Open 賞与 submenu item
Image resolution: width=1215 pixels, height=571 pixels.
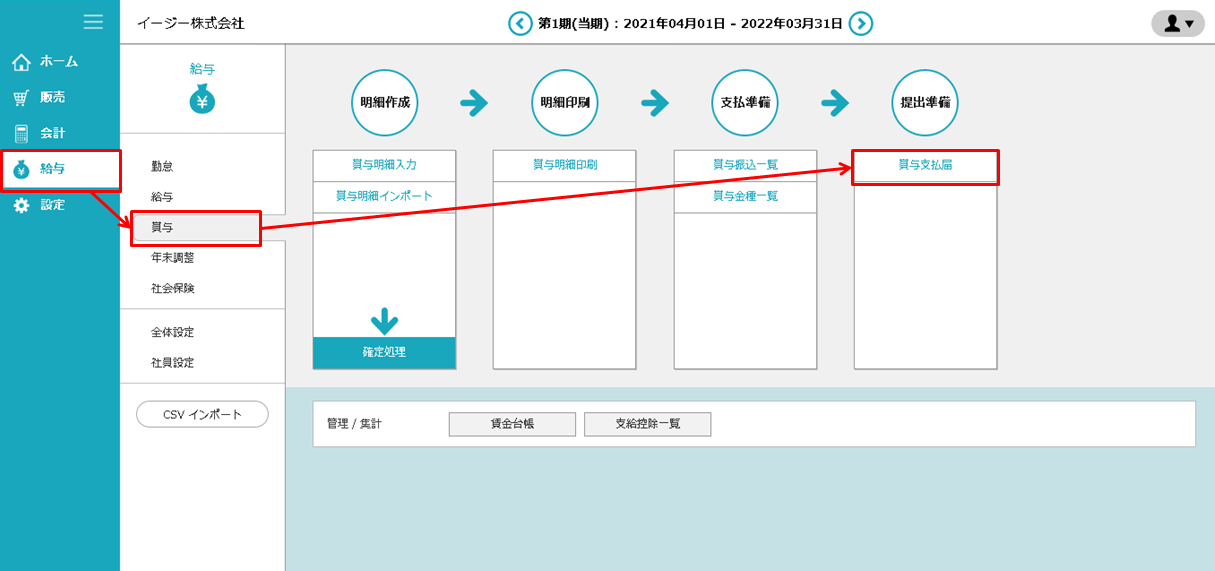pos(162,228)
